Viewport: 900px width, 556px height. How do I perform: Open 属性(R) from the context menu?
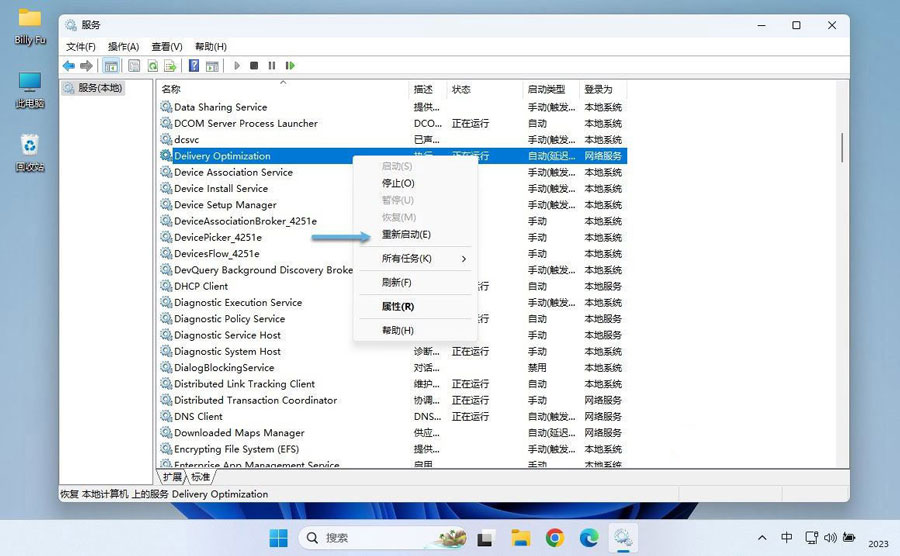398,306
